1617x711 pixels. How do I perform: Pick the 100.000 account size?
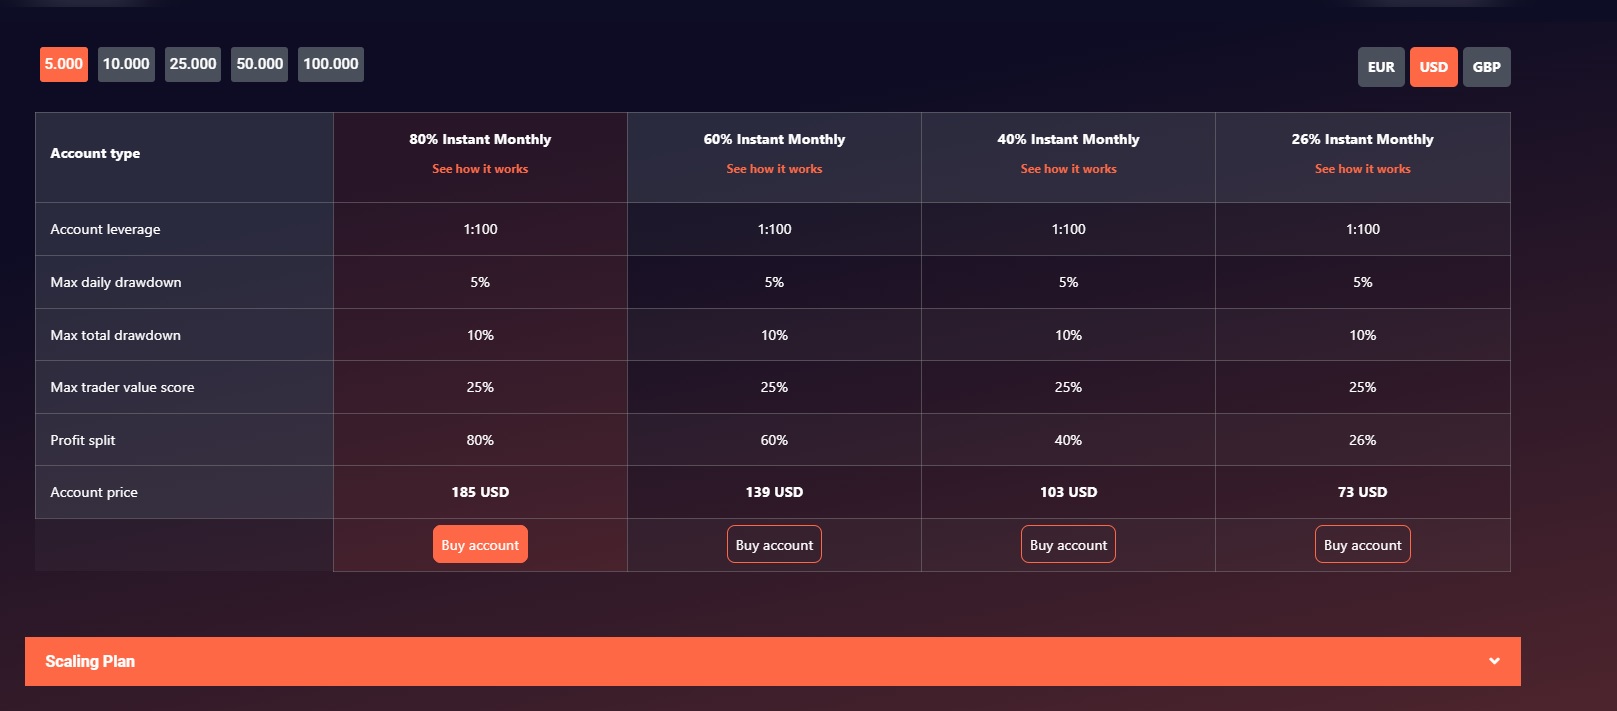pos(331,64)
